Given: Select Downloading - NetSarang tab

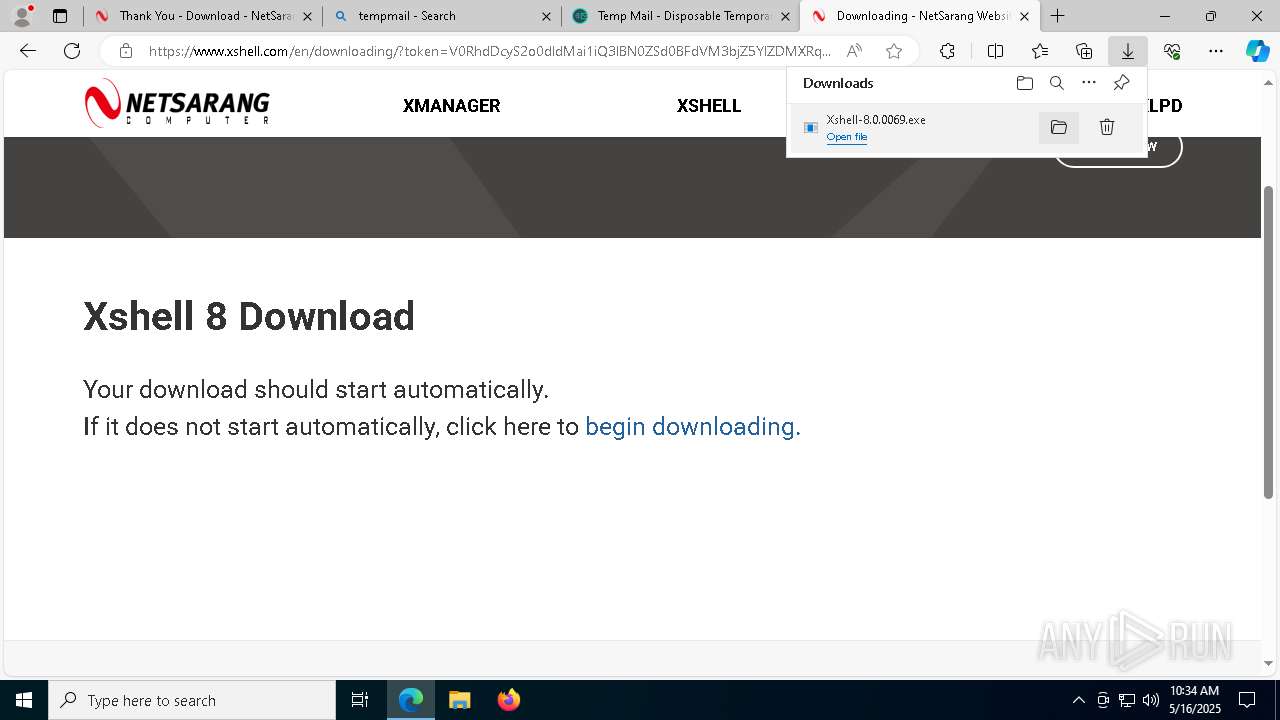Looking at the screenshot, I should 920,16.
